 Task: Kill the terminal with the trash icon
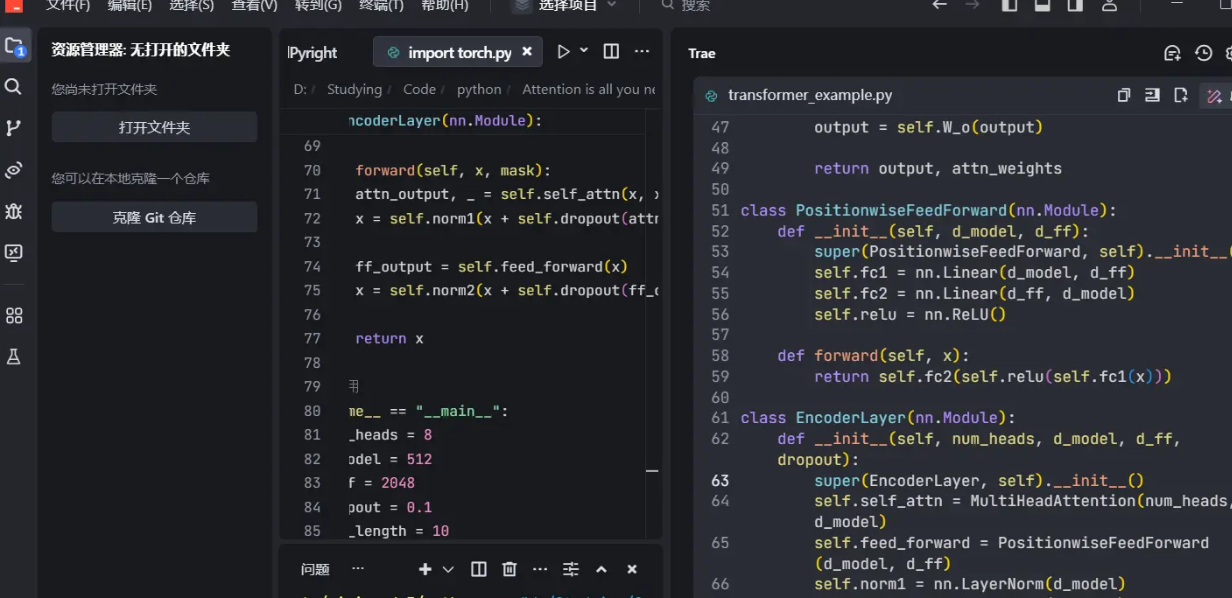point(509,569)
